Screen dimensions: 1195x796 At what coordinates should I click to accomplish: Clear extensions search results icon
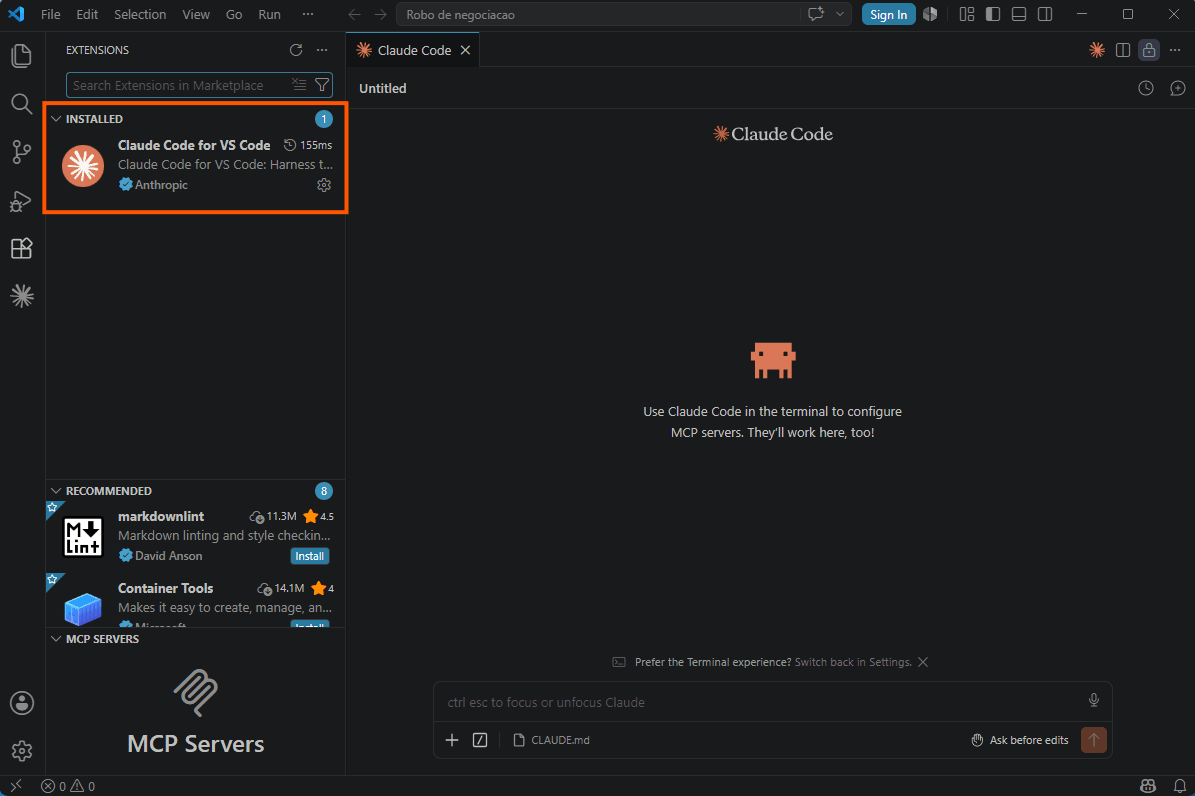pyautogui.click(x=299, y=85)
